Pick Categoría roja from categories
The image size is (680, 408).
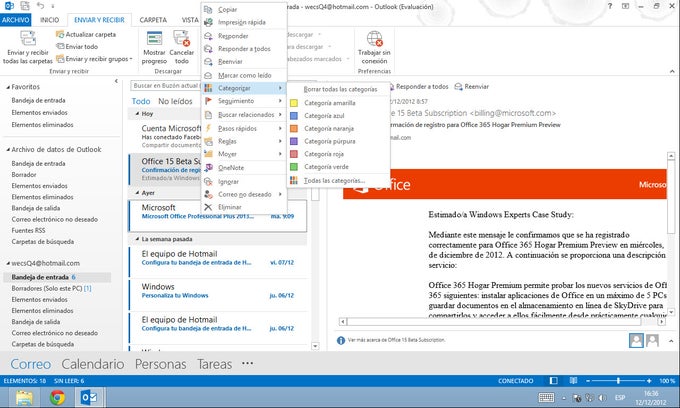pos(338,154)
